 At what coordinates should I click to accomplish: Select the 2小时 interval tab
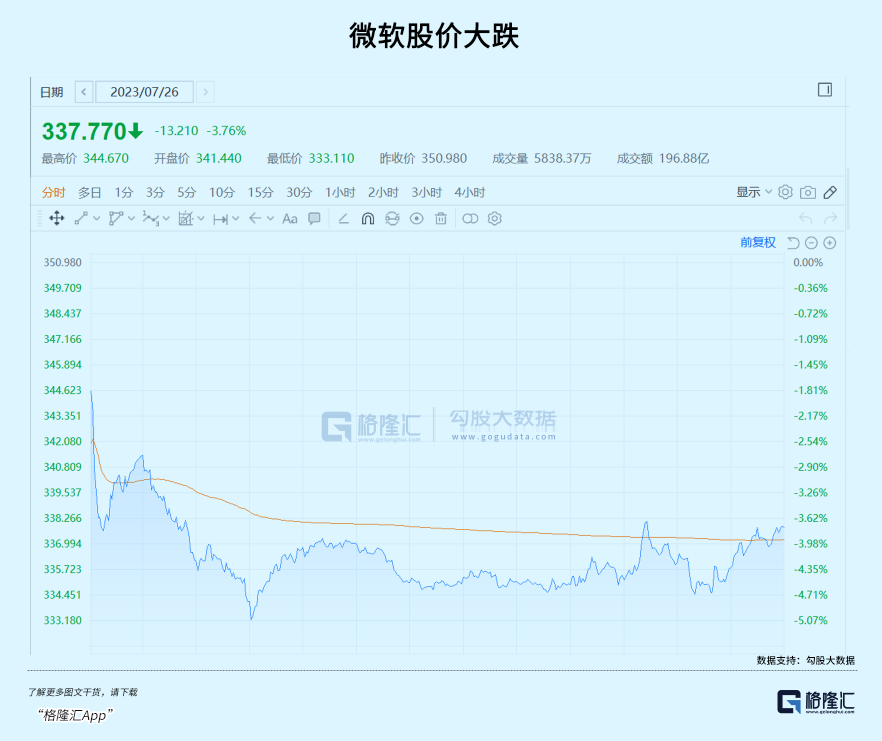[x=383, y=192]
